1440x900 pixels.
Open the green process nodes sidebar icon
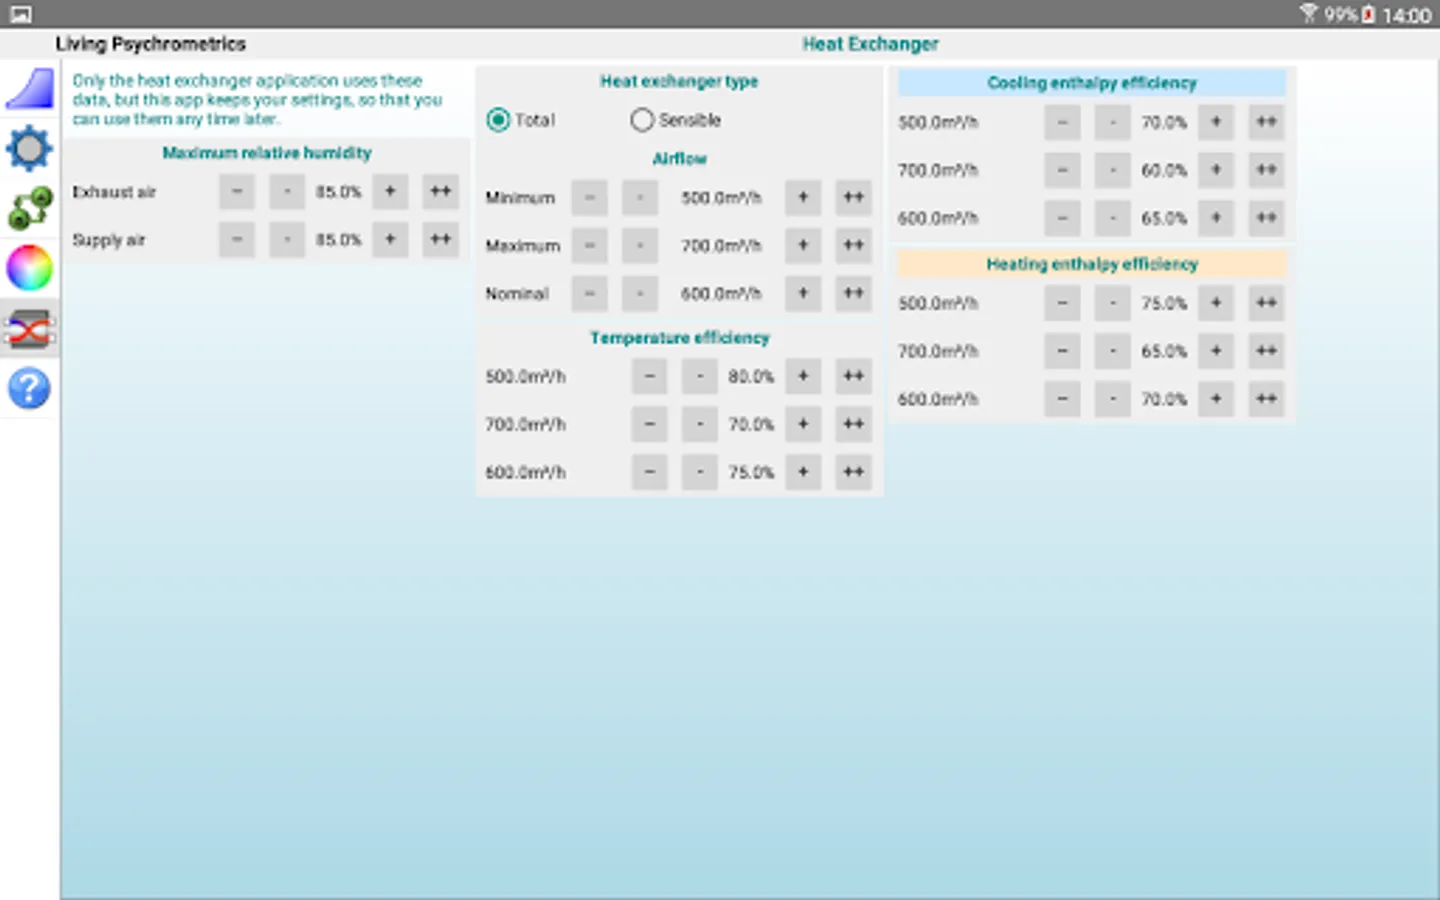[x=30, y=208]
